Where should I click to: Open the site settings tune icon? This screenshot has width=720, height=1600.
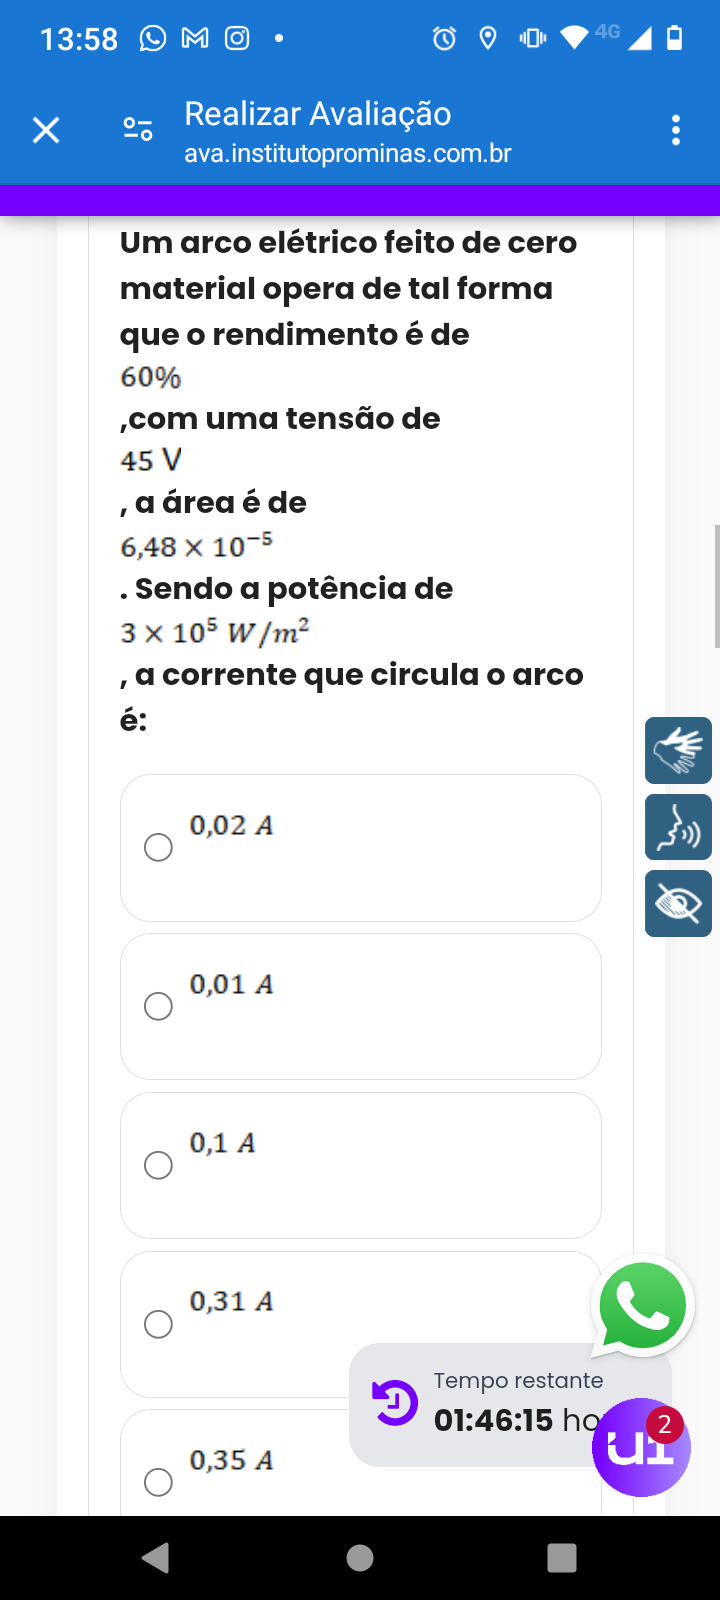138,130
